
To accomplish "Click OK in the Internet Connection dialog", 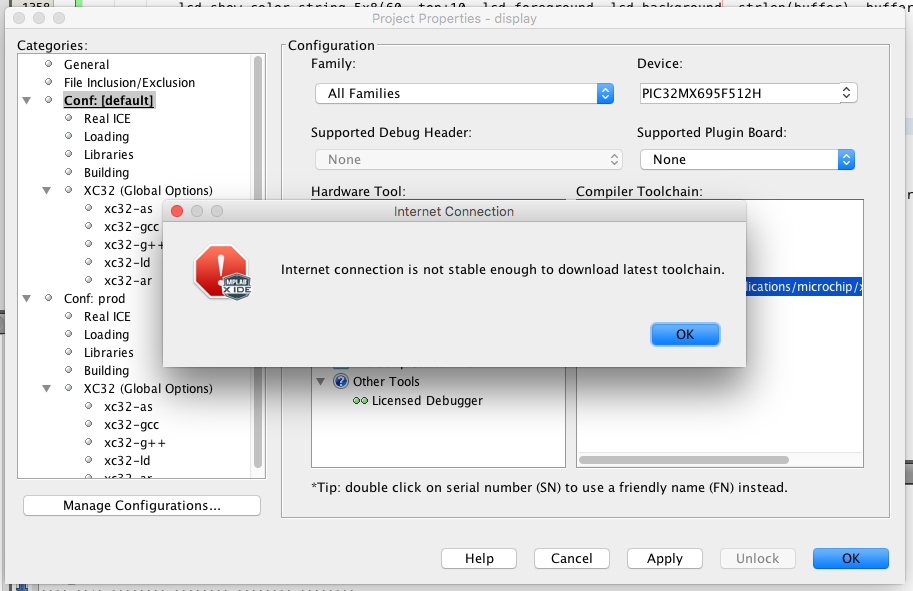I will click(685, 334).
